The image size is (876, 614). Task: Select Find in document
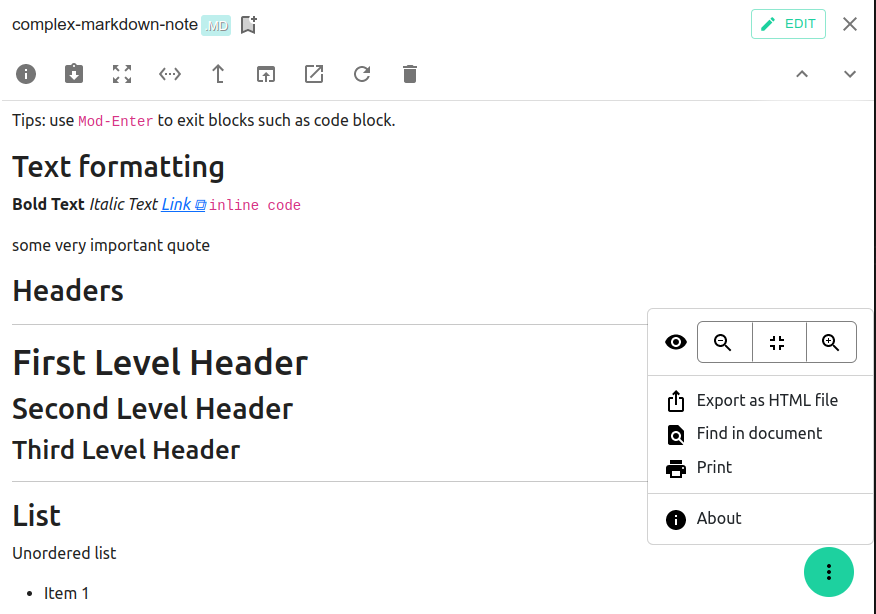click(x=759, y=433)
